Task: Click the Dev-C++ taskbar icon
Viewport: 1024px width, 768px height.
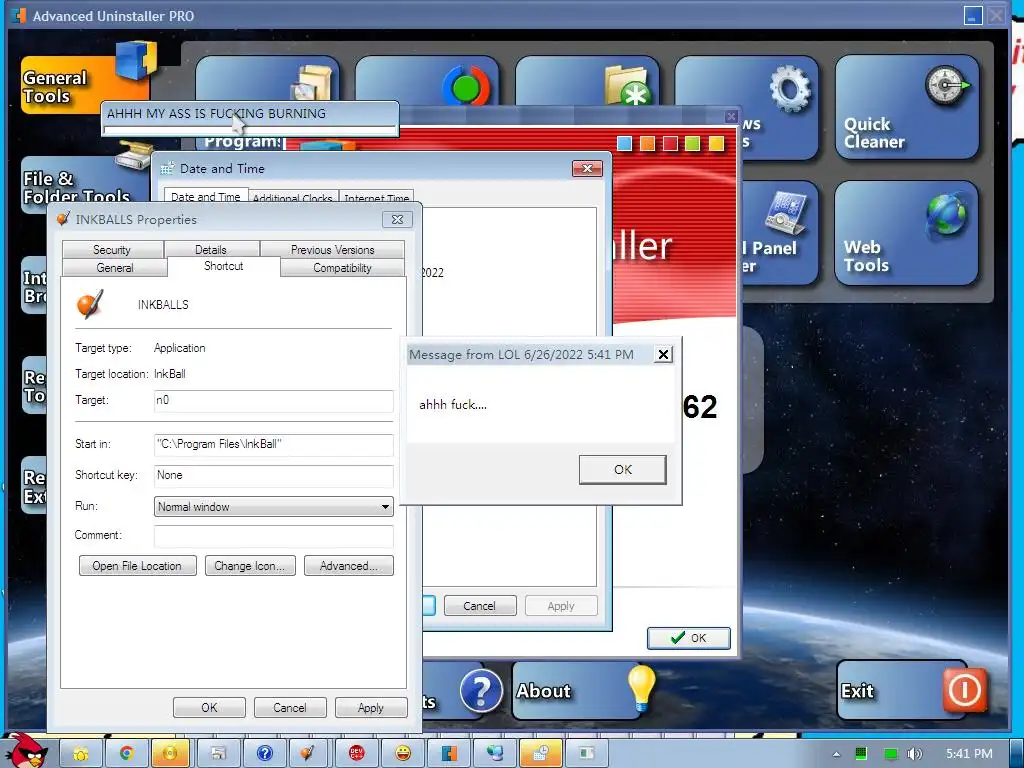Action: point(357,754)
